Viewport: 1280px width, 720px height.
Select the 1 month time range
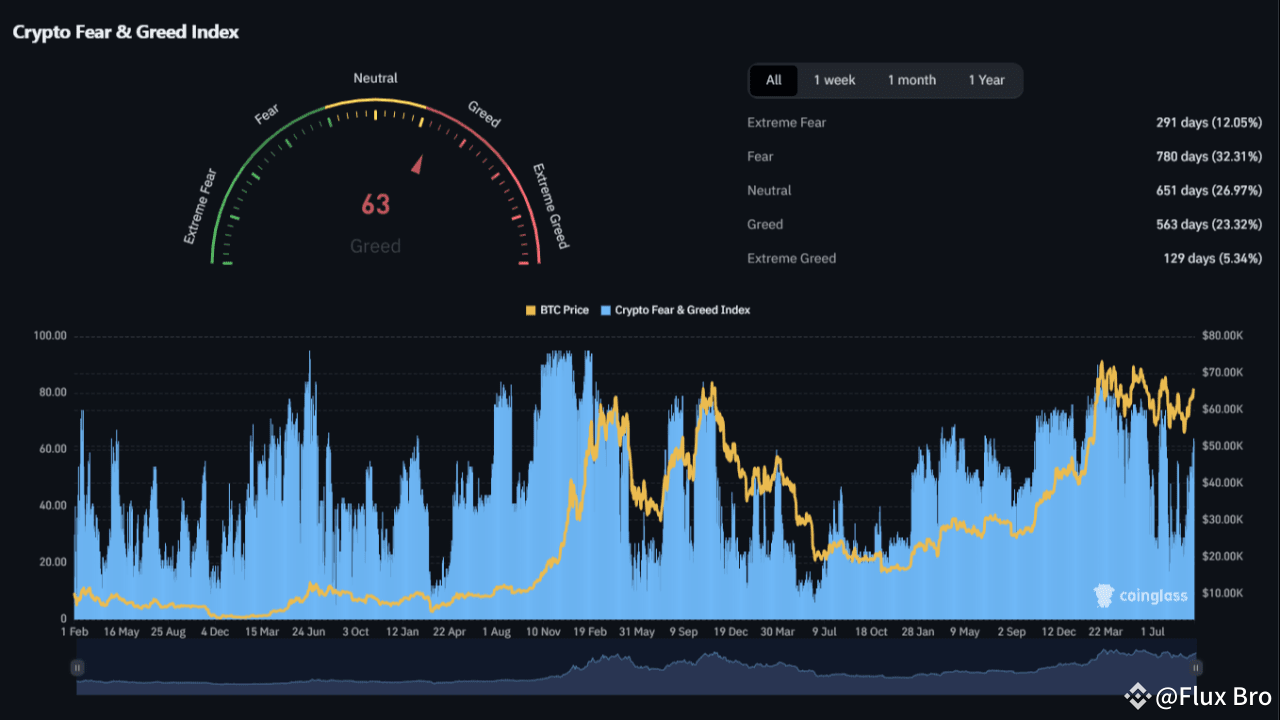(x=911, y=80)
